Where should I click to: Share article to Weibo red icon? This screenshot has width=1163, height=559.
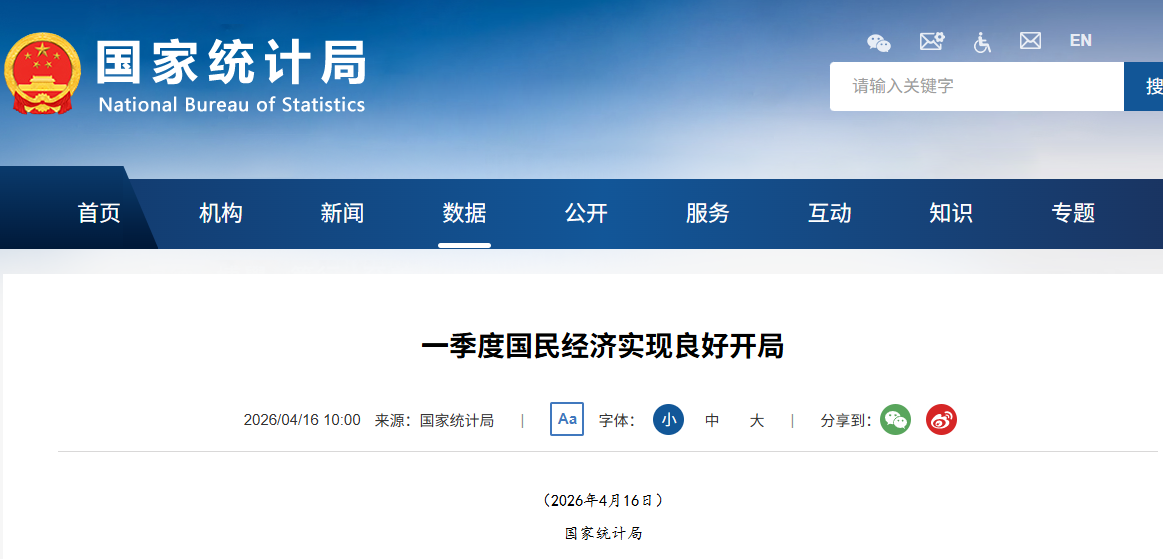pos(941,420)
